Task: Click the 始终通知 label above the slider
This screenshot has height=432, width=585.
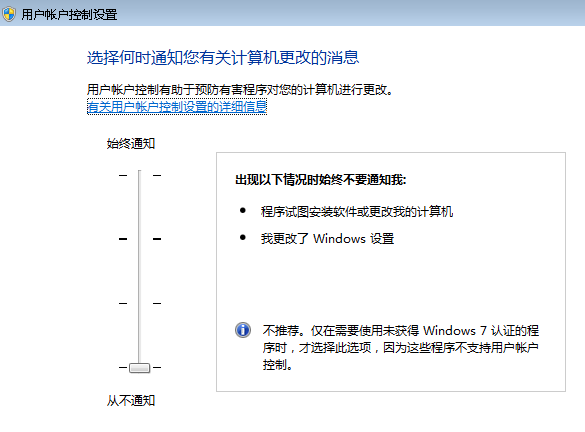Action: [131, 143]
